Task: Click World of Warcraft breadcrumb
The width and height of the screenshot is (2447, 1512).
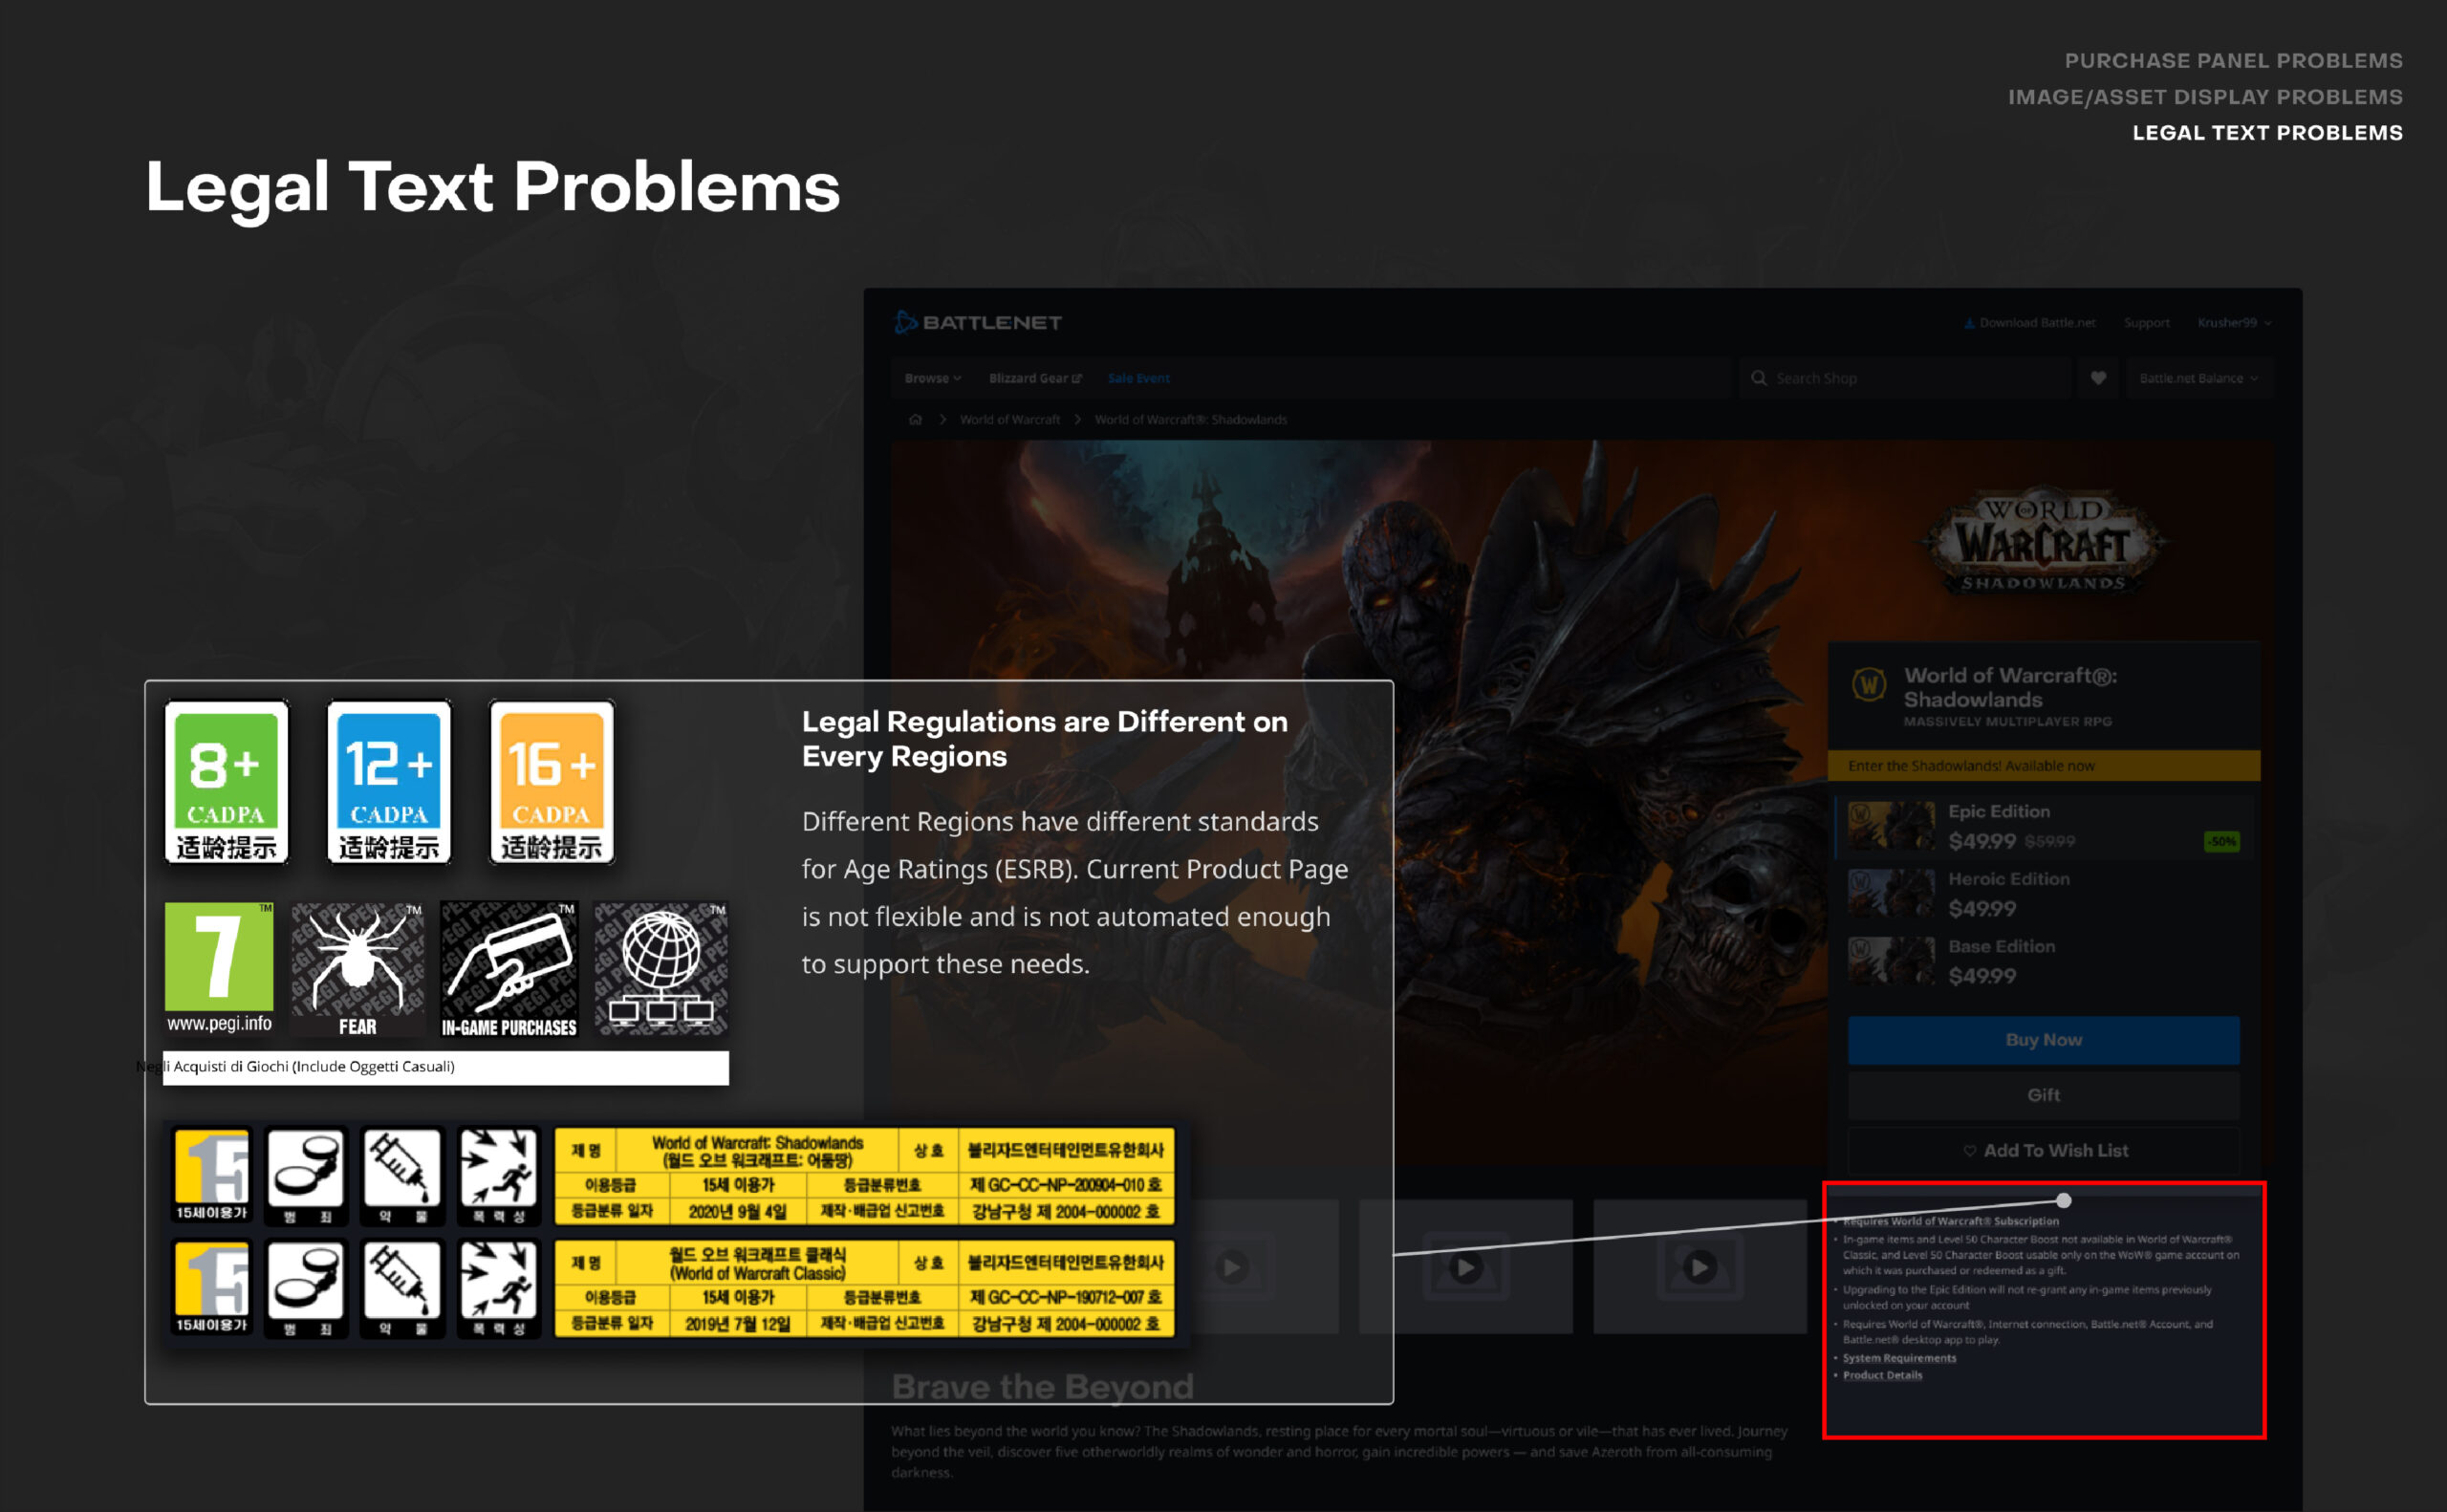Action: point(1009,420)
